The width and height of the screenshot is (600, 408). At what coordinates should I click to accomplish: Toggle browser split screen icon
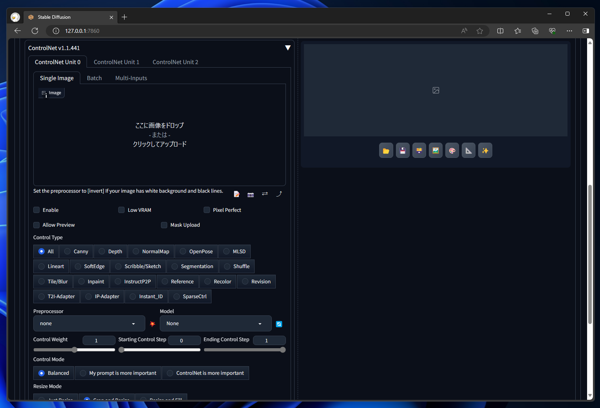[x=500, y=31]
